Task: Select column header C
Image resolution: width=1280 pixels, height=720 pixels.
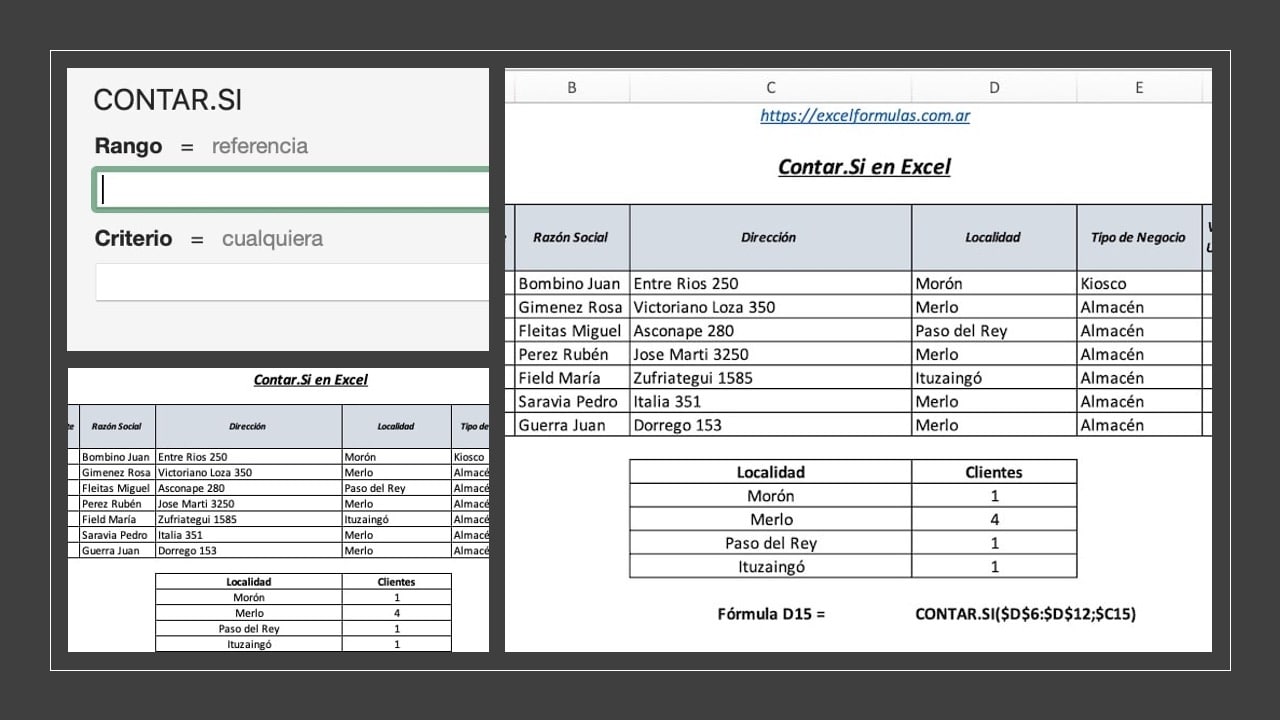Action: coord(770,87)
